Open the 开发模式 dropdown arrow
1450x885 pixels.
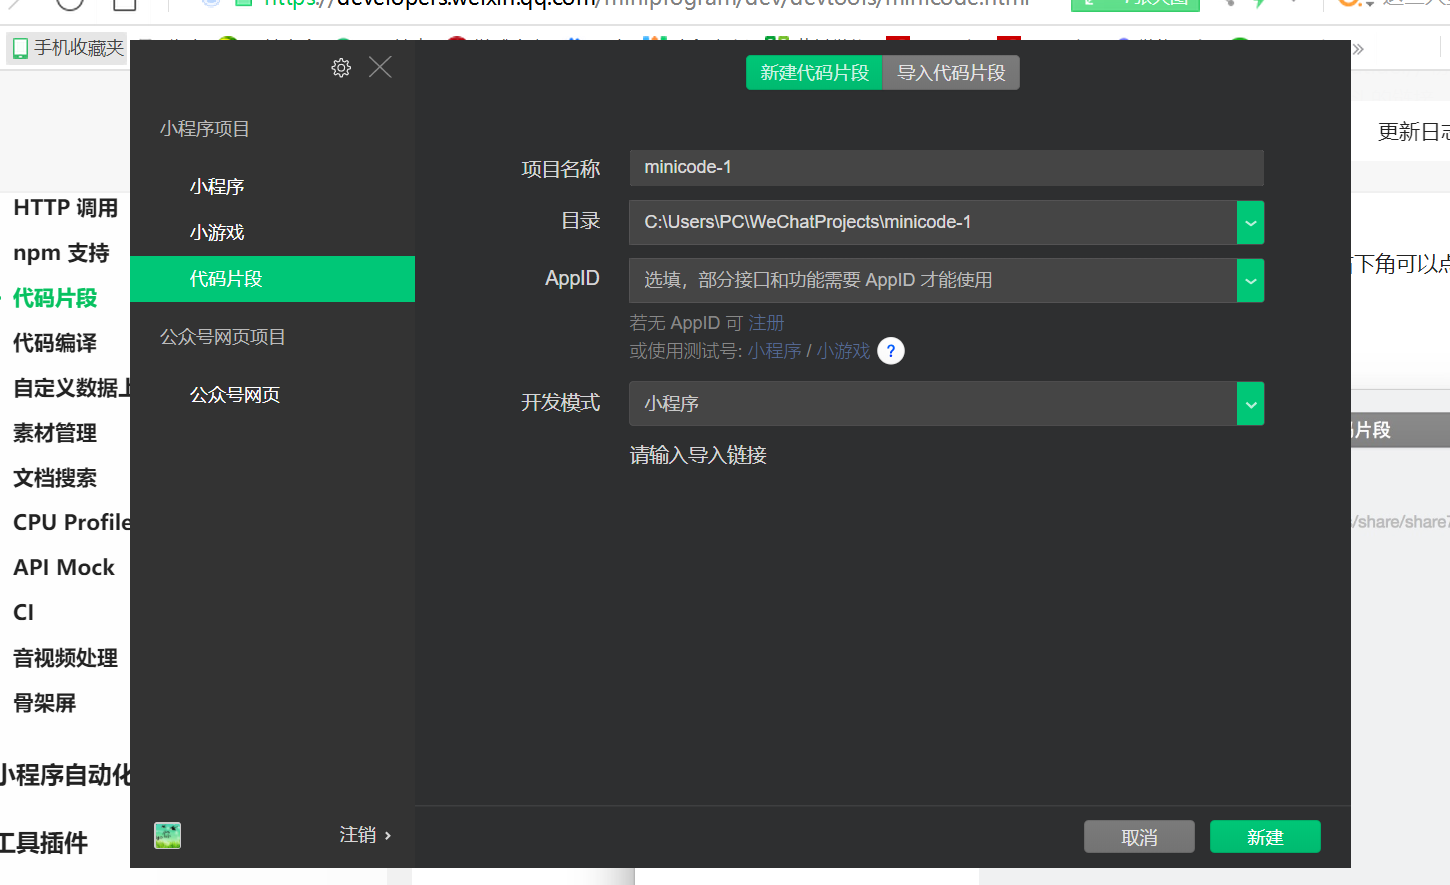(x=1250, y=404)
